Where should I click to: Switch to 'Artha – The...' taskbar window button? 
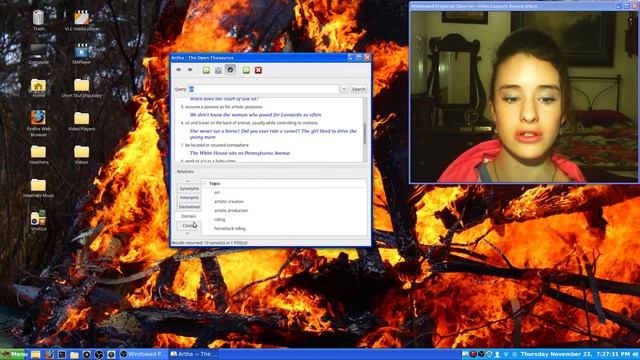(192, 354)
